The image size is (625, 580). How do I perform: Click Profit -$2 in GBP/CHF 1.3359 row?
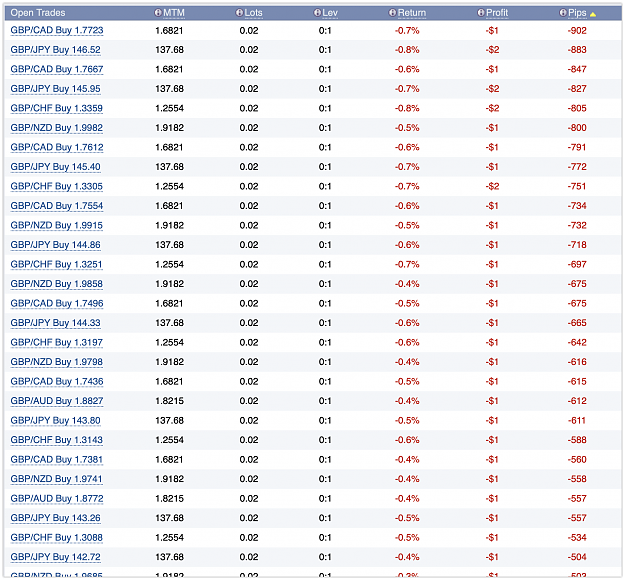(492, 108)
